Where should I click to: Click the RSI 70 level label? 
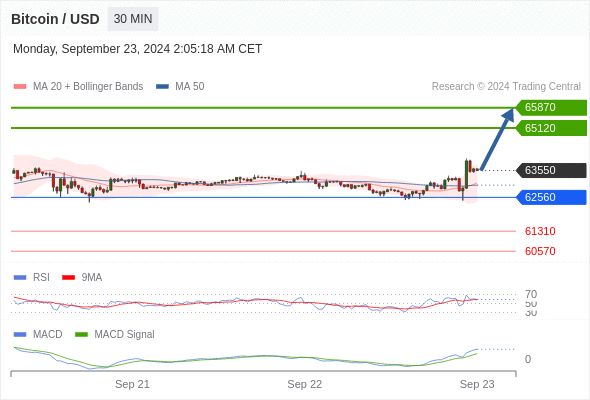click(531, 294)
